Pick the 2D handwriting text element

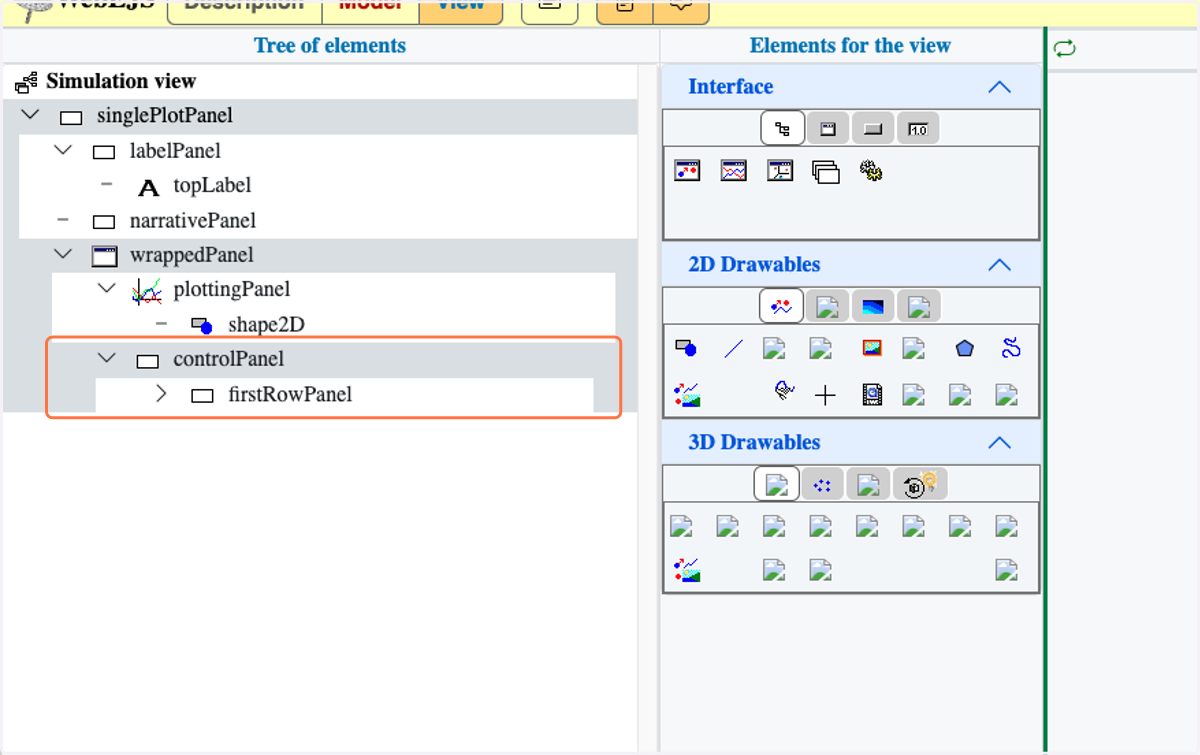(785, 393)
